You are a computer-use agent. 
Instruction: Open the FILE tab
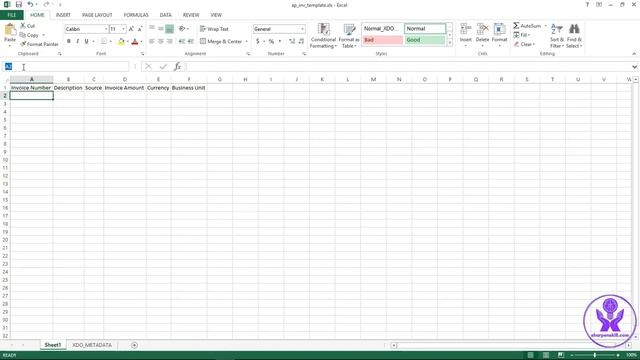click(12, 15)
